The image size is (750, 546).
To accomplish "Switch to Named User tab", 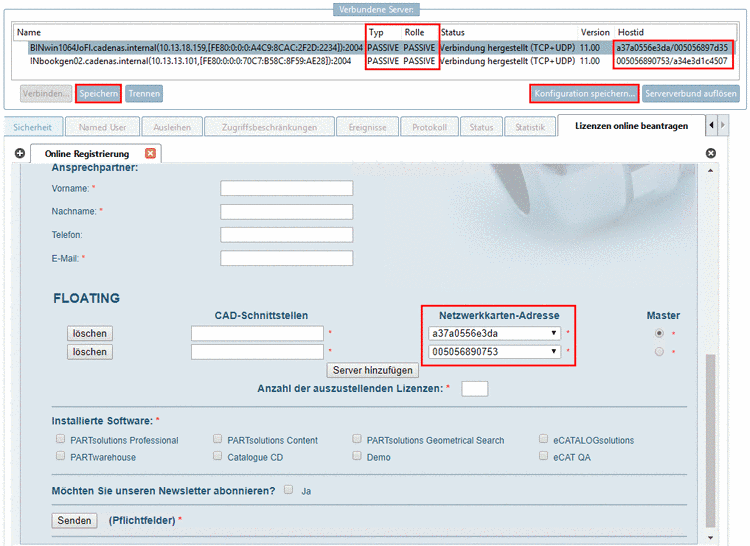I will [x=102, y=127].
